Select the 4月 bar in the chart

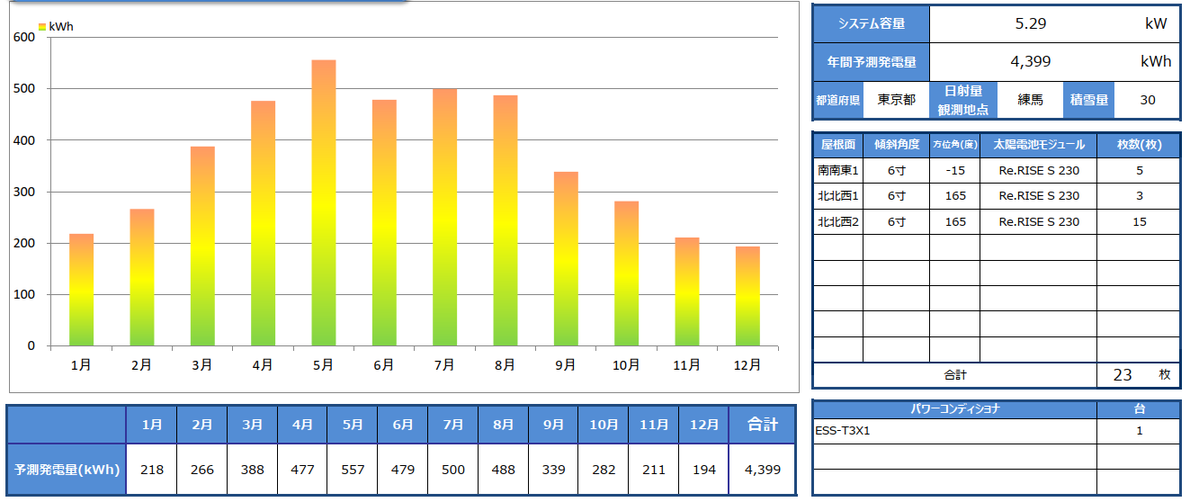click(x=263, y=223)
